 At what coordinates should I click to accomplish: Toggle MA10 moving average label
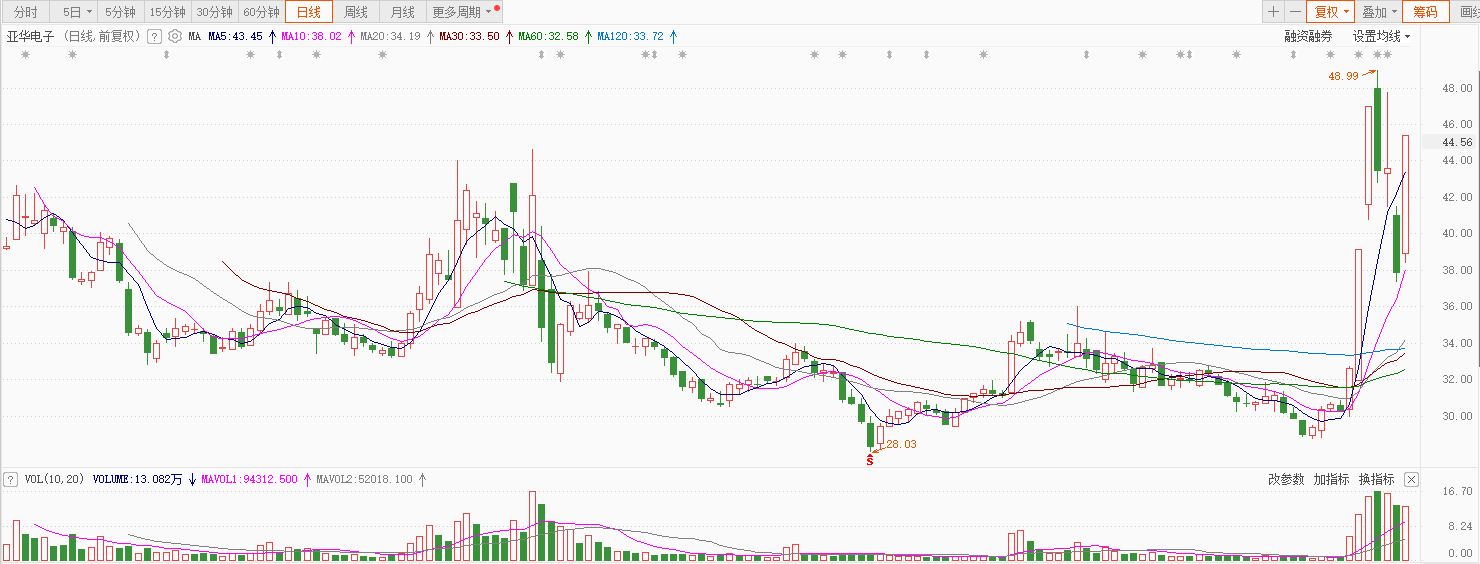click(311, 36)
